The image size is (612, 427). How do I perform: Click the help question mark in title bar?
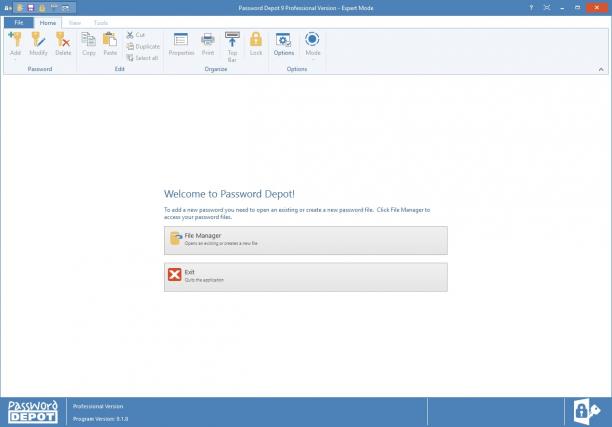coord(531,8)
